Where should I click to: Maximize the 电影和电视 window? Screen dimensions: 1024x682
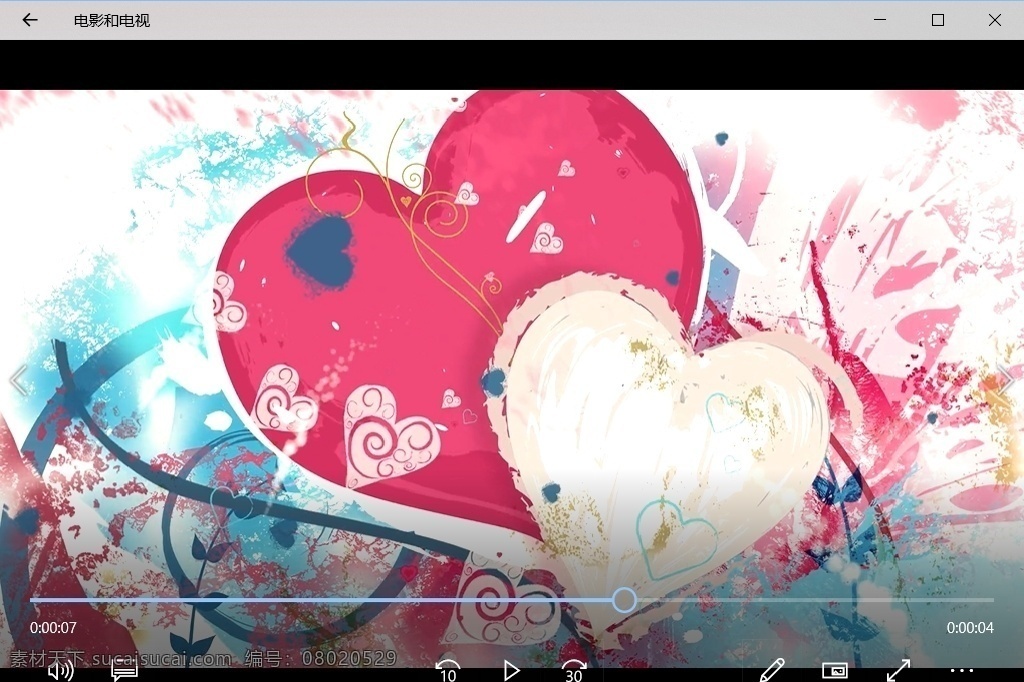938,20
